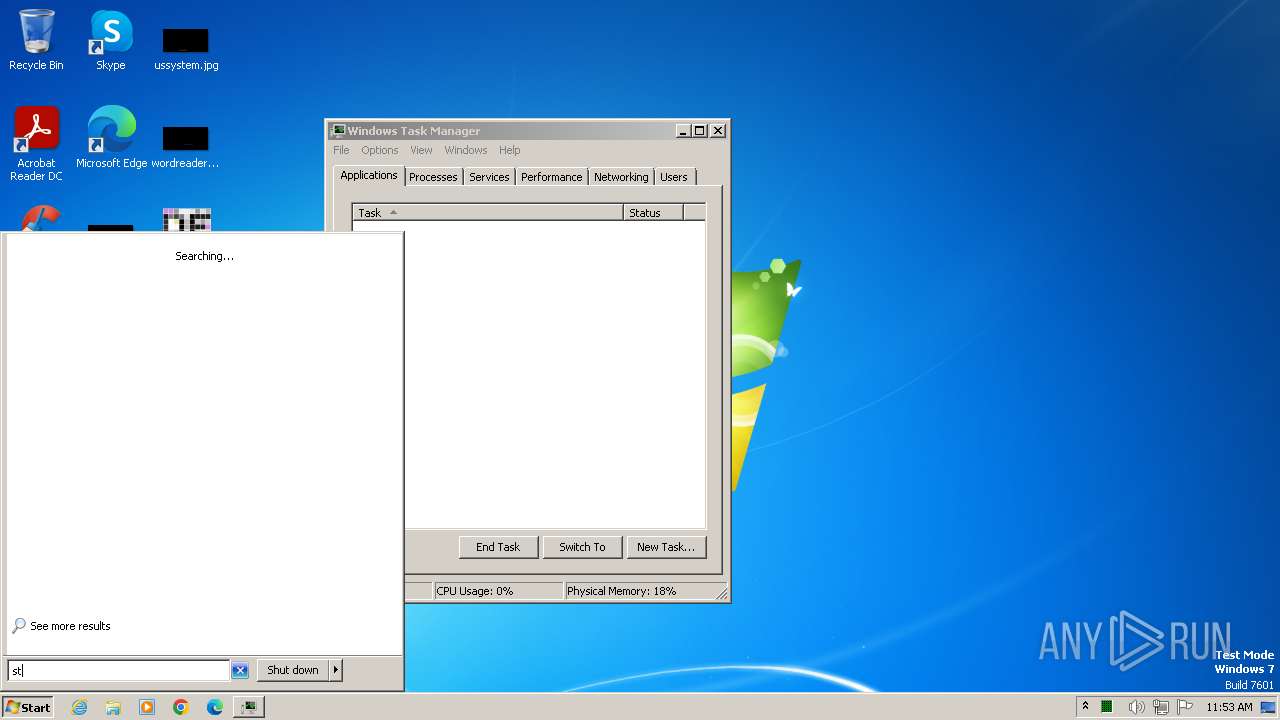Click CPU Usage: 0% status text
The image size is (1280, 720).
pyautogui.click(x=475, y=591)
